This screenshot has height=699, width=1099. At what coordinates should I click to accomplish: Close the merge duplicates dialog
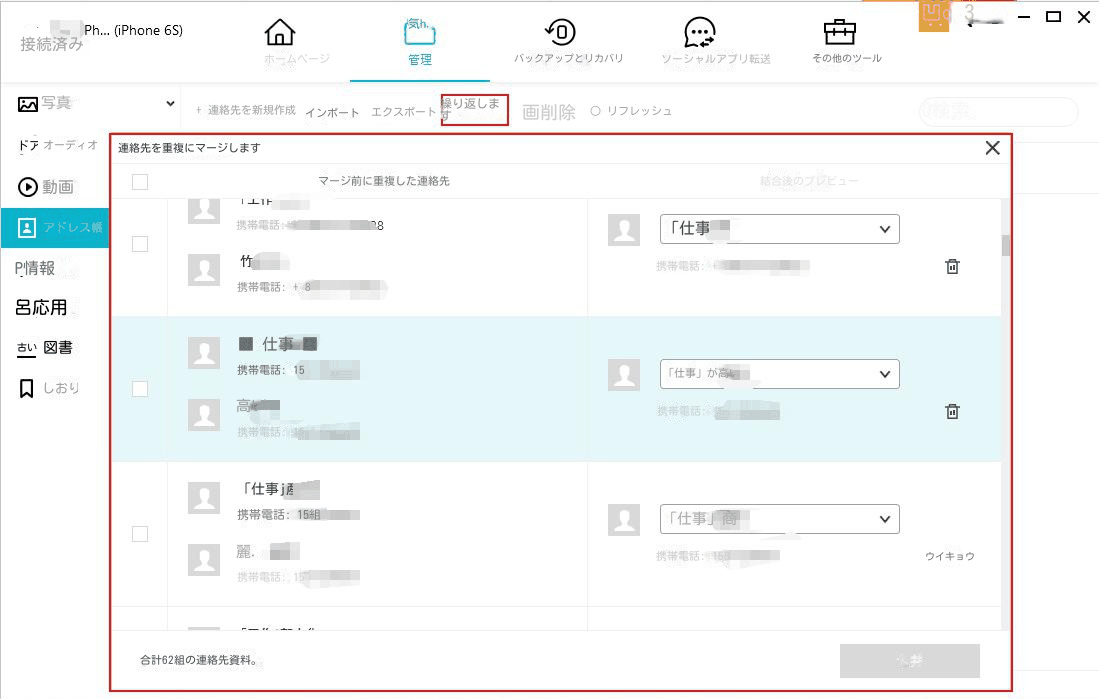(992, 148)
